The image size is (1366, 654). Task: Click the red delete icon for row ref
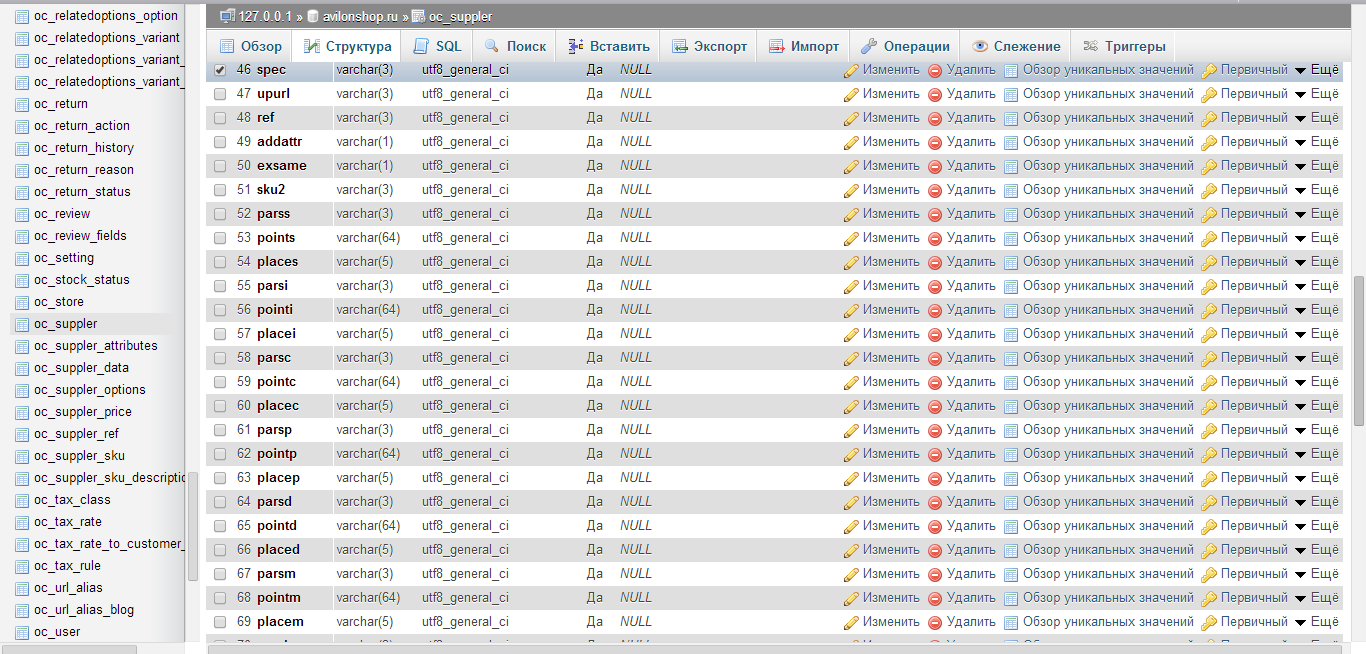[x=935, y=118]
